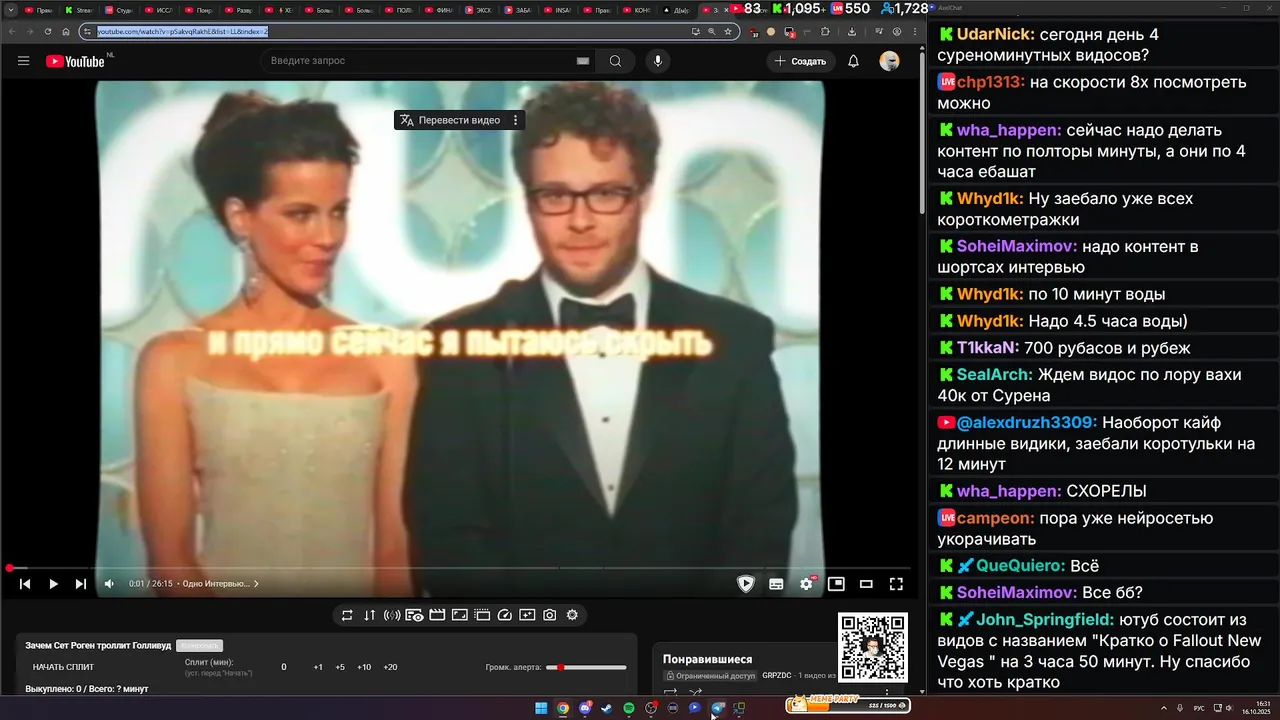Switch to miniplayer mode
The height and width of the screenshot is (720, 1280).
[x=836, y=584]
